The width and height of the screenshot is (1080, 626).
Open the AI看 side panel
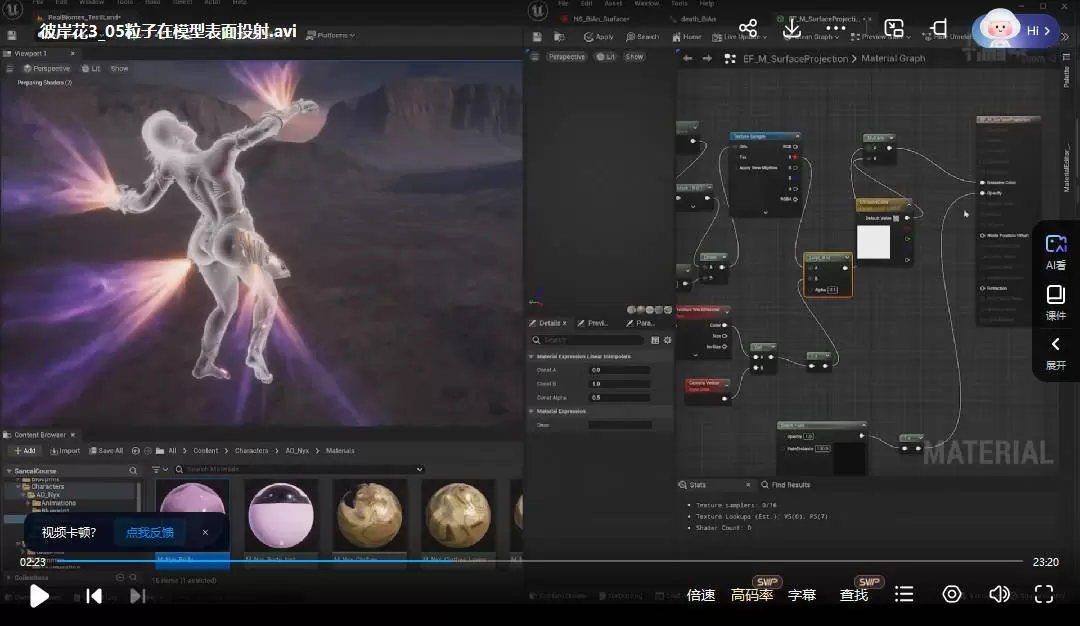click(1055, 252)
